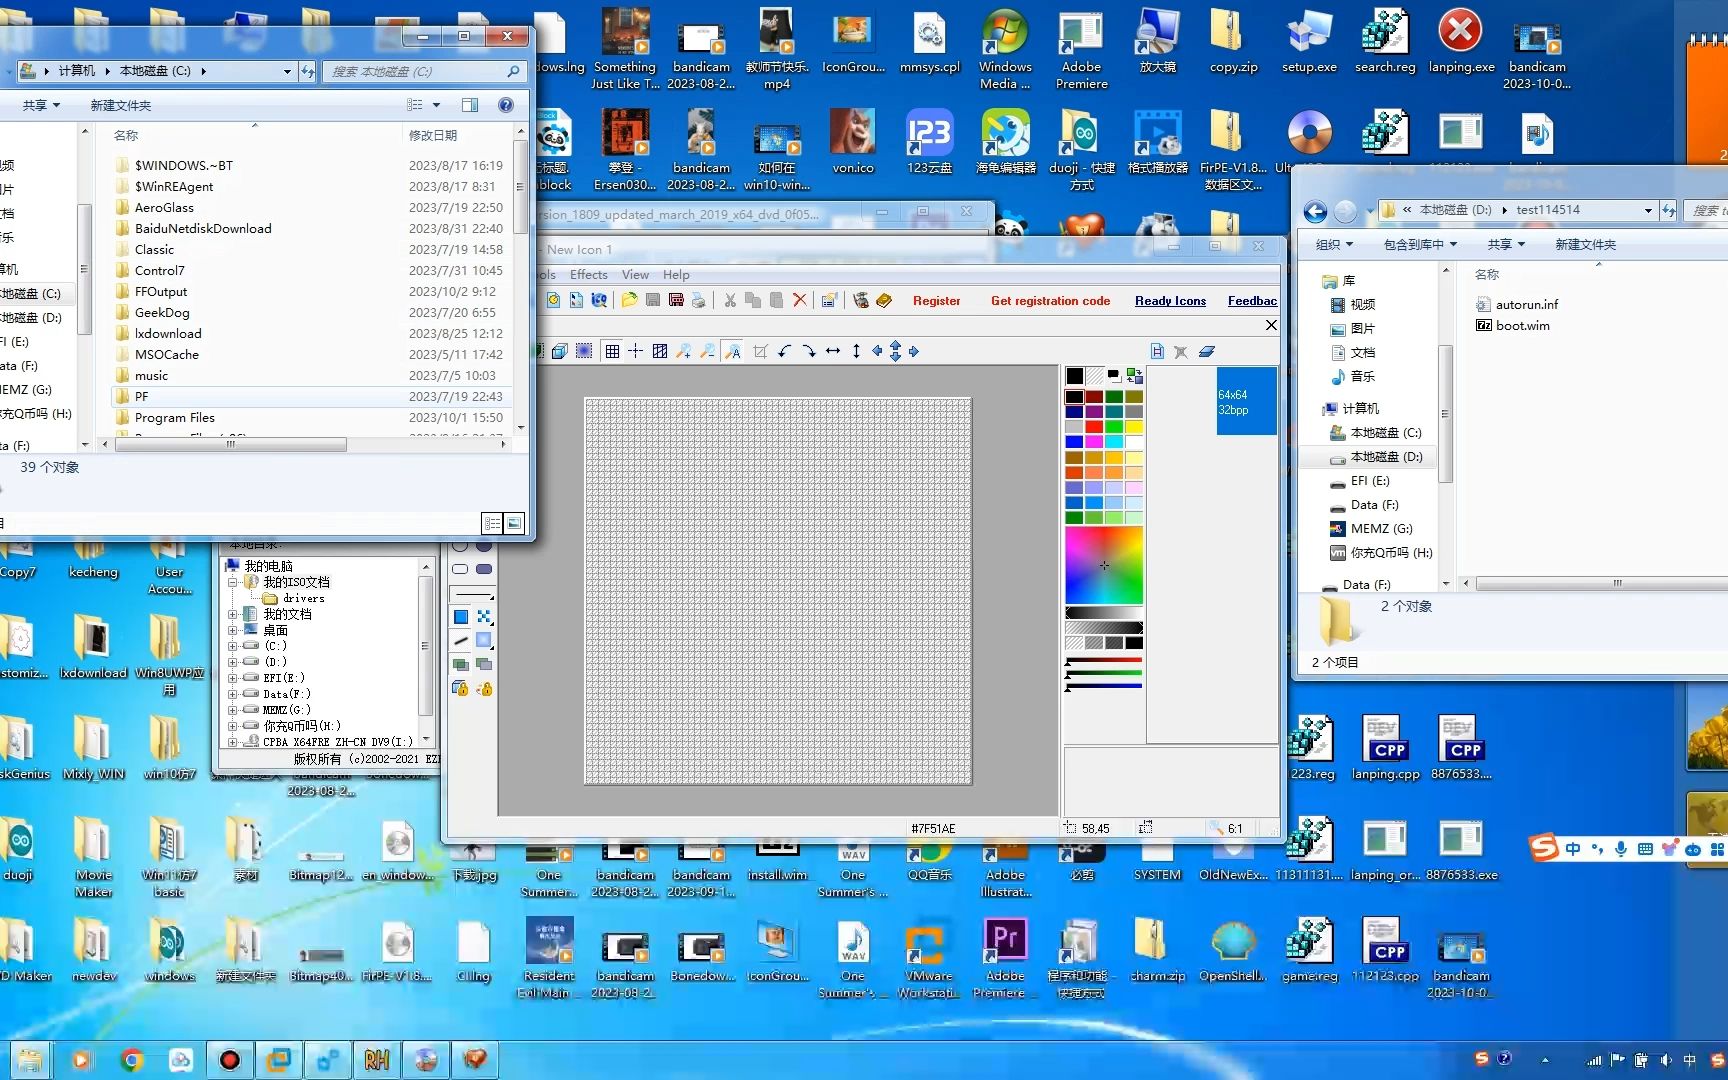Click the new image format icon

(1157, 351)
